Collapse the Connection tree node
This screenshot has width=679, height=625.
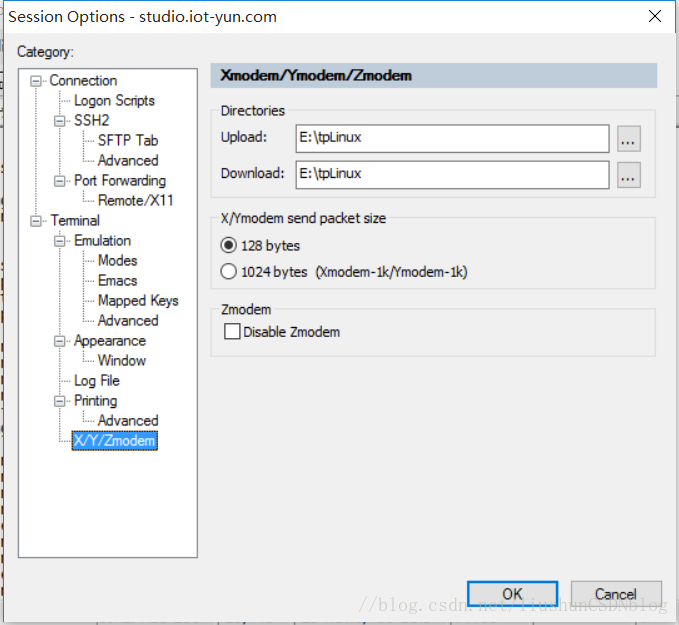pyautogui.click(x=36, y=81)
